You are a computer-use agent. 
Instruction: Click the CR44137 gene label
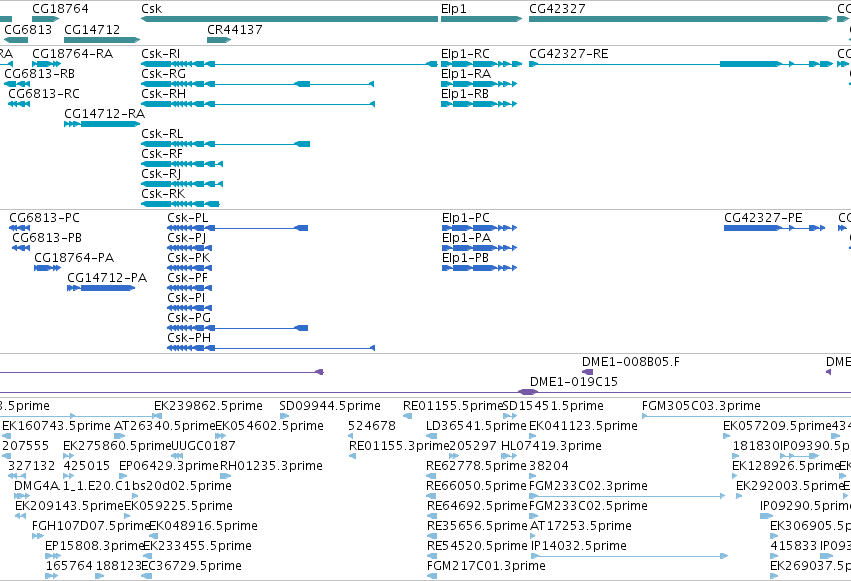point(234,29)
